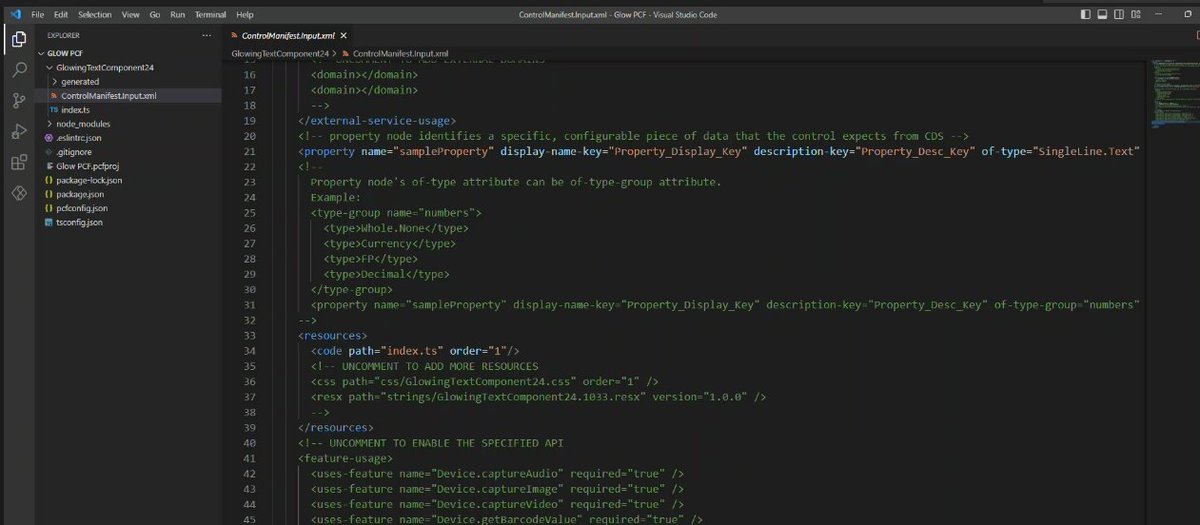Open .eslintrc.json in the explorer
1200x525 pixels.
click(79, 137)
